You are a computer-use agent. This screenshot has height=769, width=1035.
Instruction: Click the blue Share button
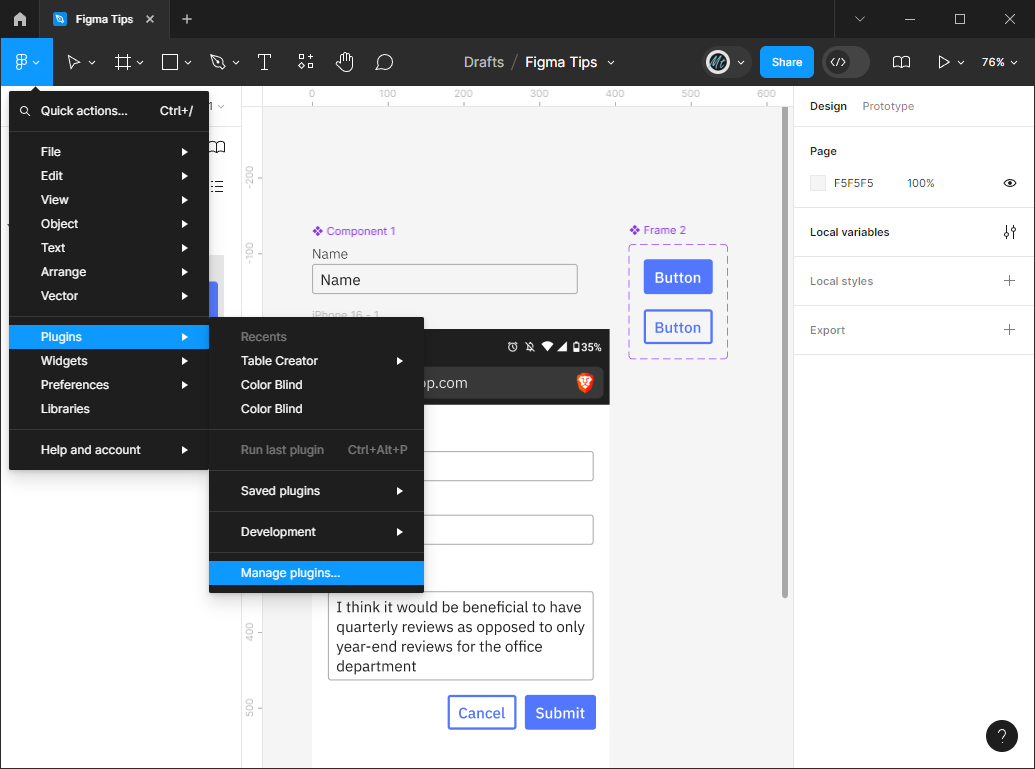[x=787, y=62]
